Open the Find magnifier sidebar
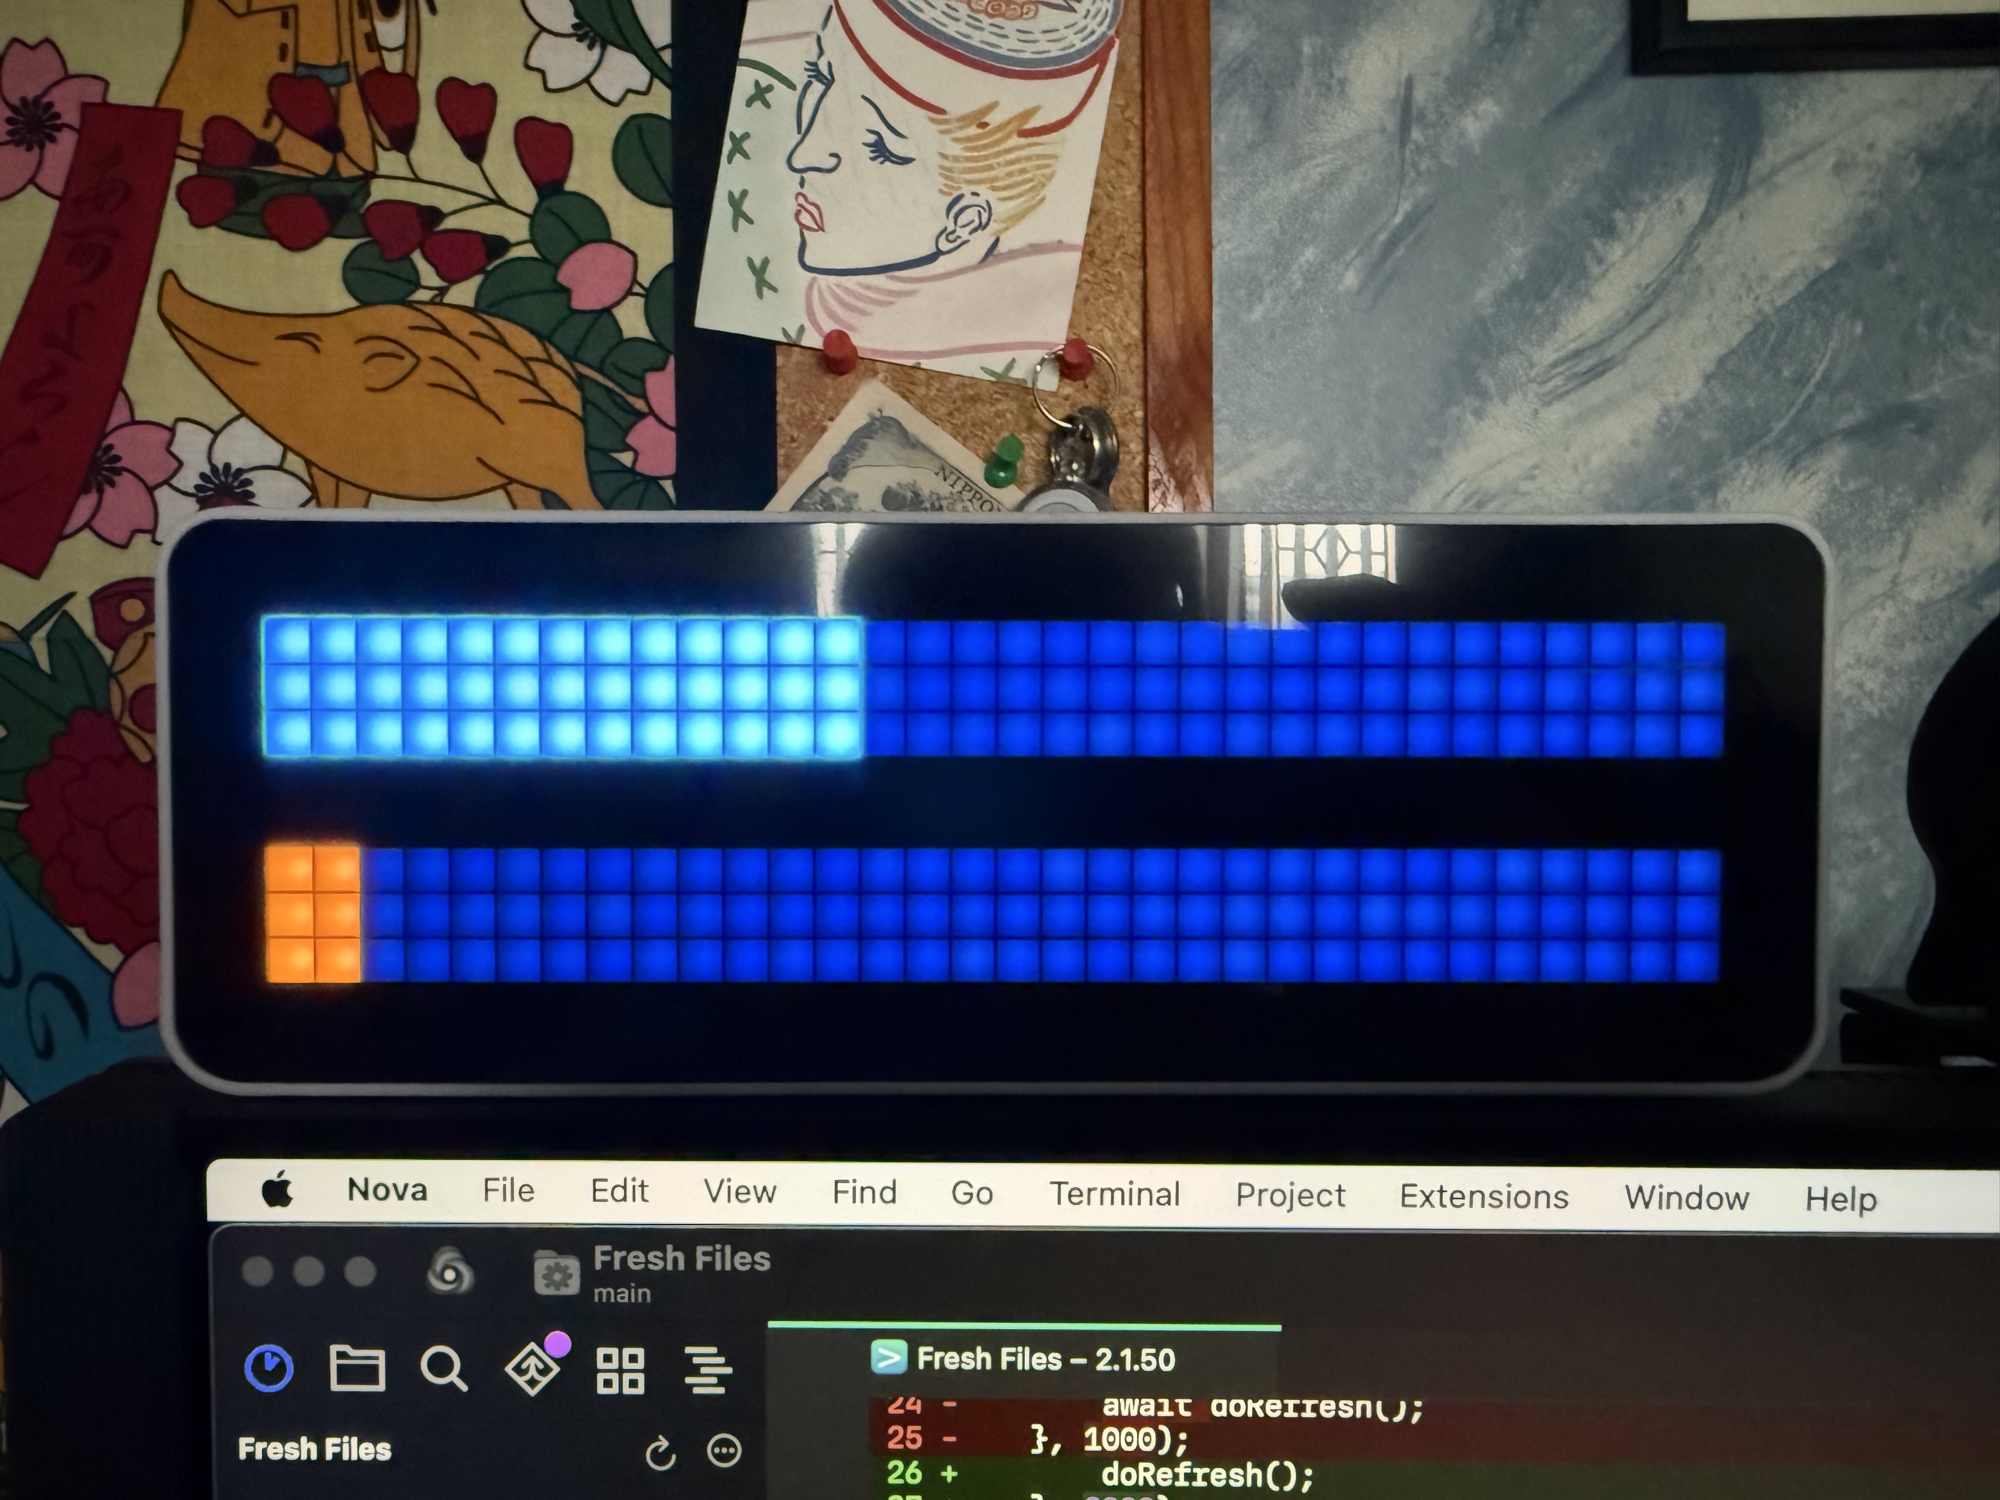This screenshot has height=1500, width=2000. pyautogui.click(x=443, y=1369)
